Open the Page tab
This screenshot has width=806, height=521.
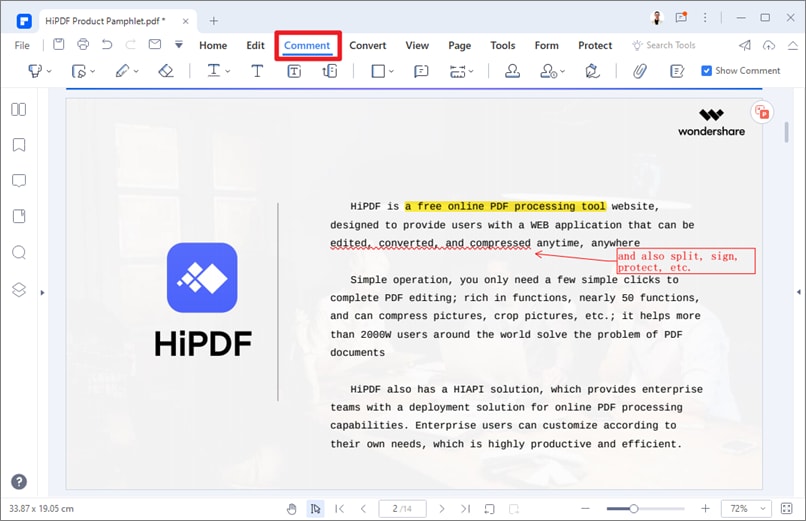[460, 45]
